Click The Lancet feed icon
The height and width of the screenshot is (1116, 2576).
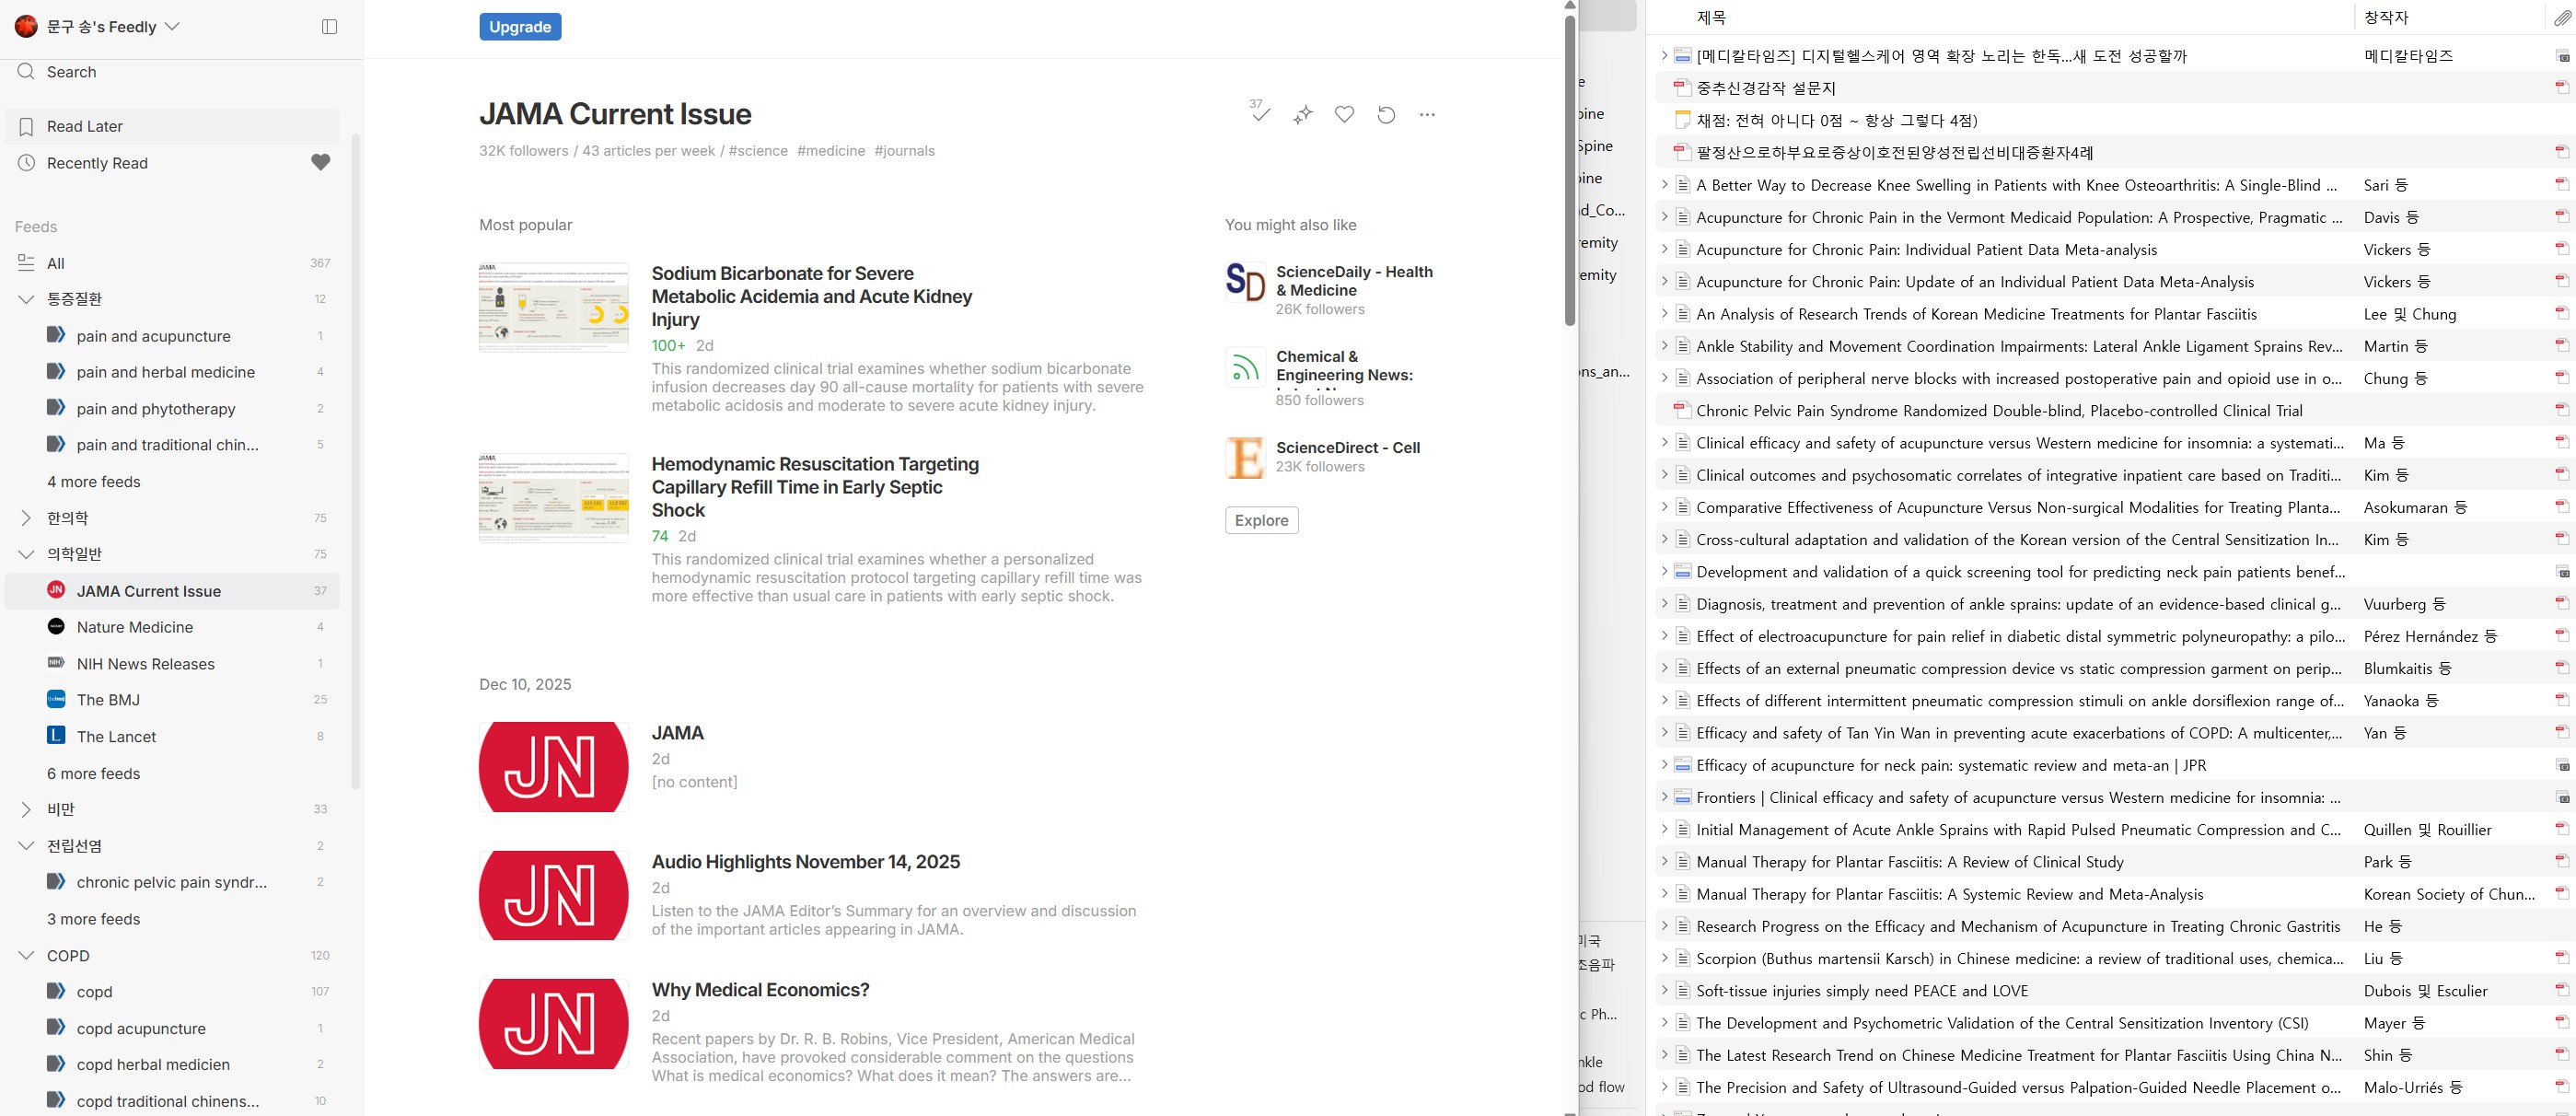56,735
